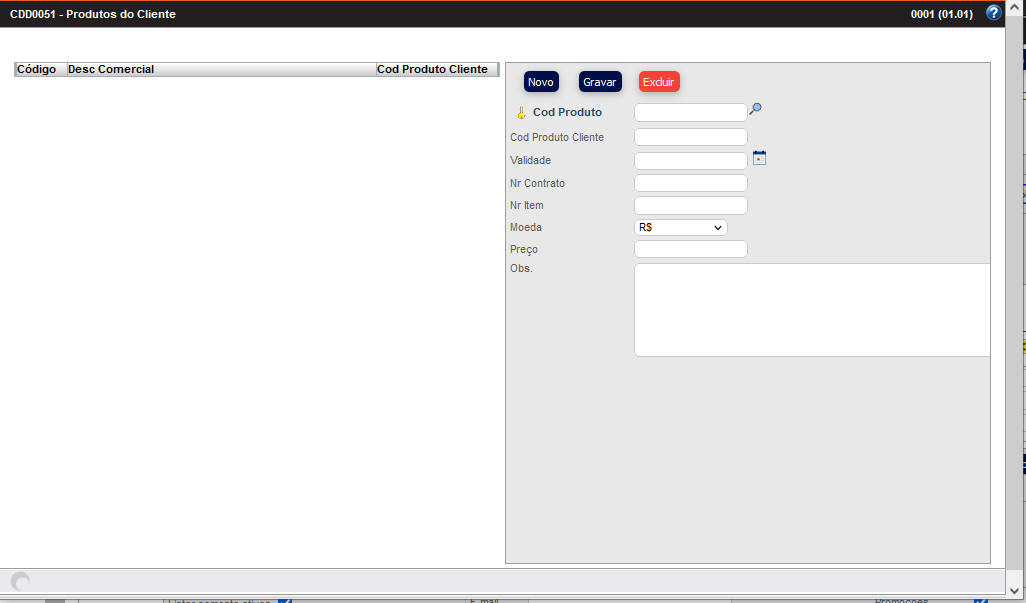Select the Validade date field
The height and width of the screenshot is (603, 1026).
(690, 161)
